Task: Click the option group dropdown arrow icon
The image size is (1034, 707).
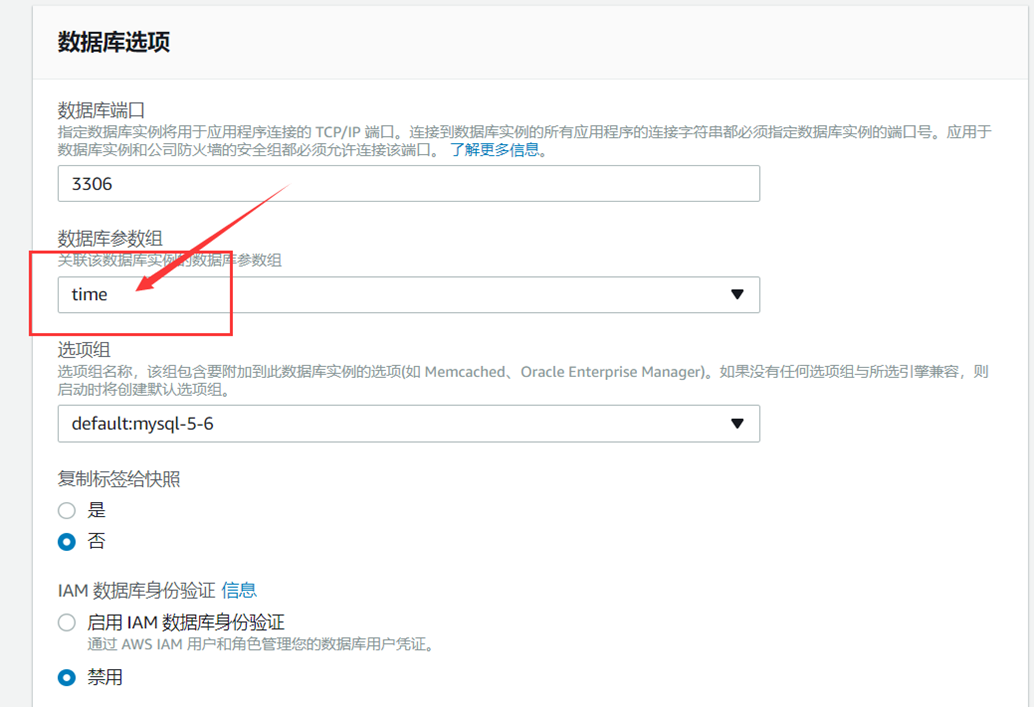Action: (737, 423)
